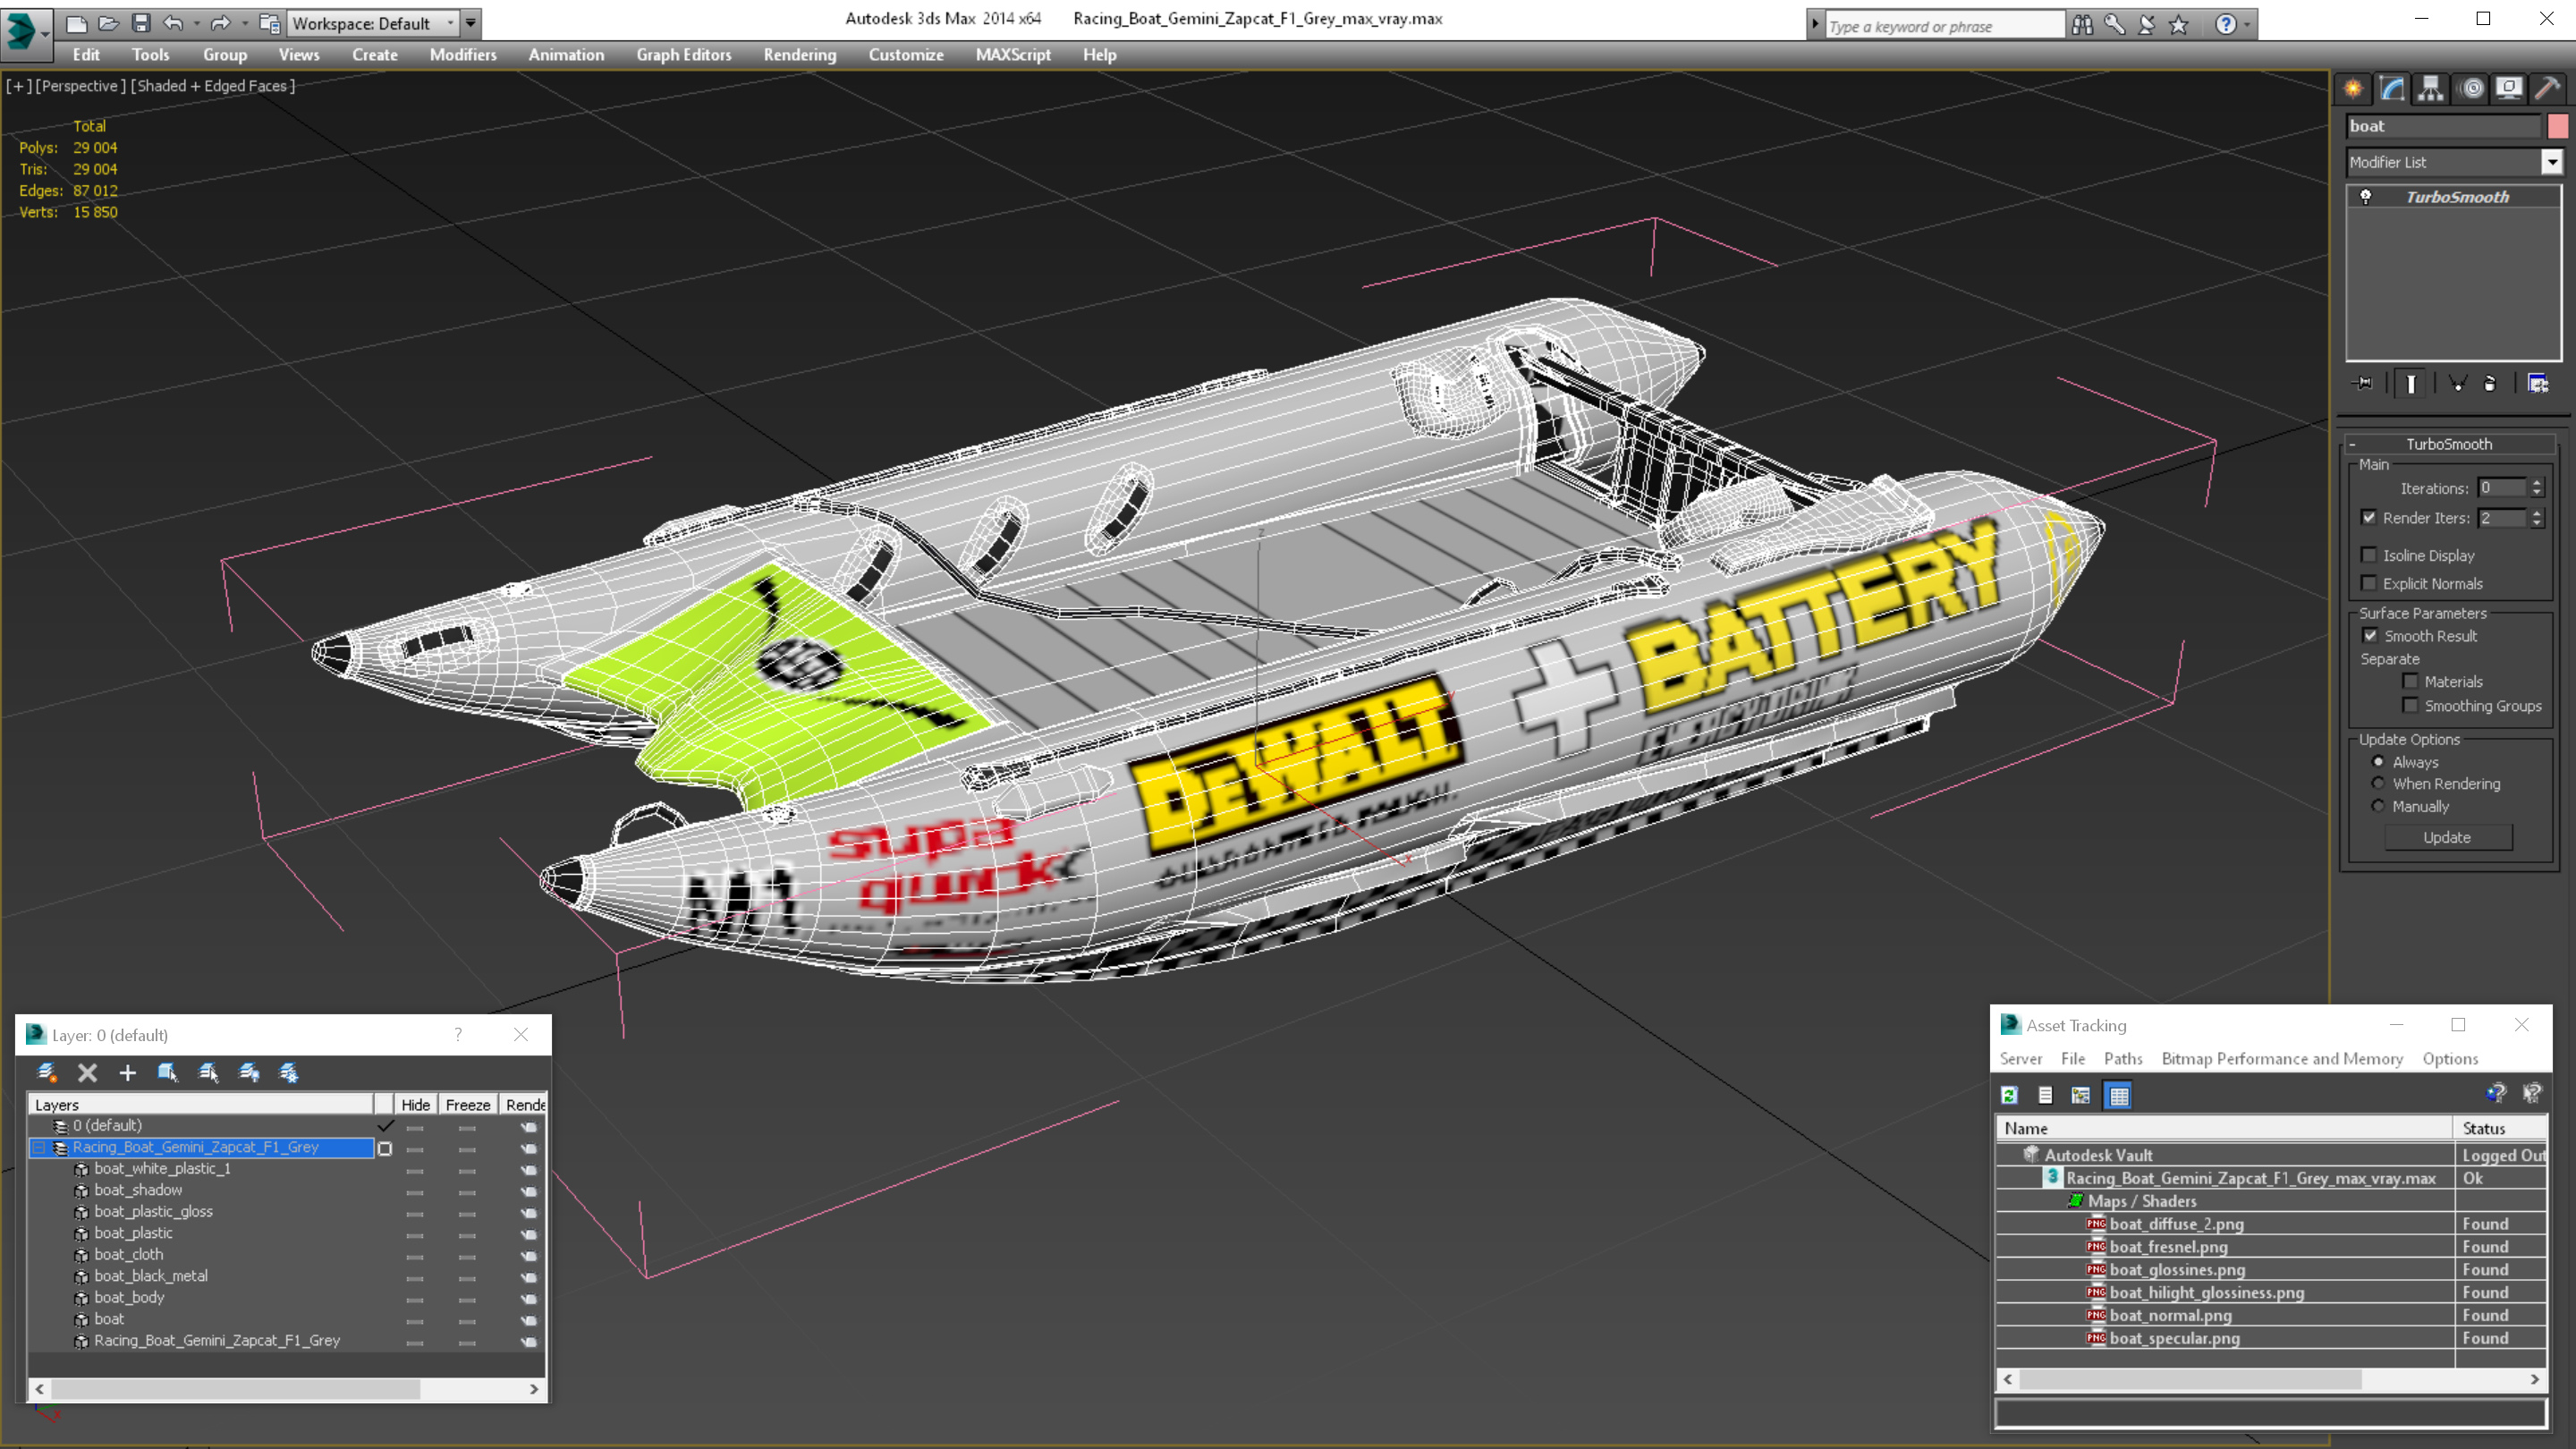Hide/unhide all layers icon
2576x1449 pixels.
click(x=249, y=1073)
